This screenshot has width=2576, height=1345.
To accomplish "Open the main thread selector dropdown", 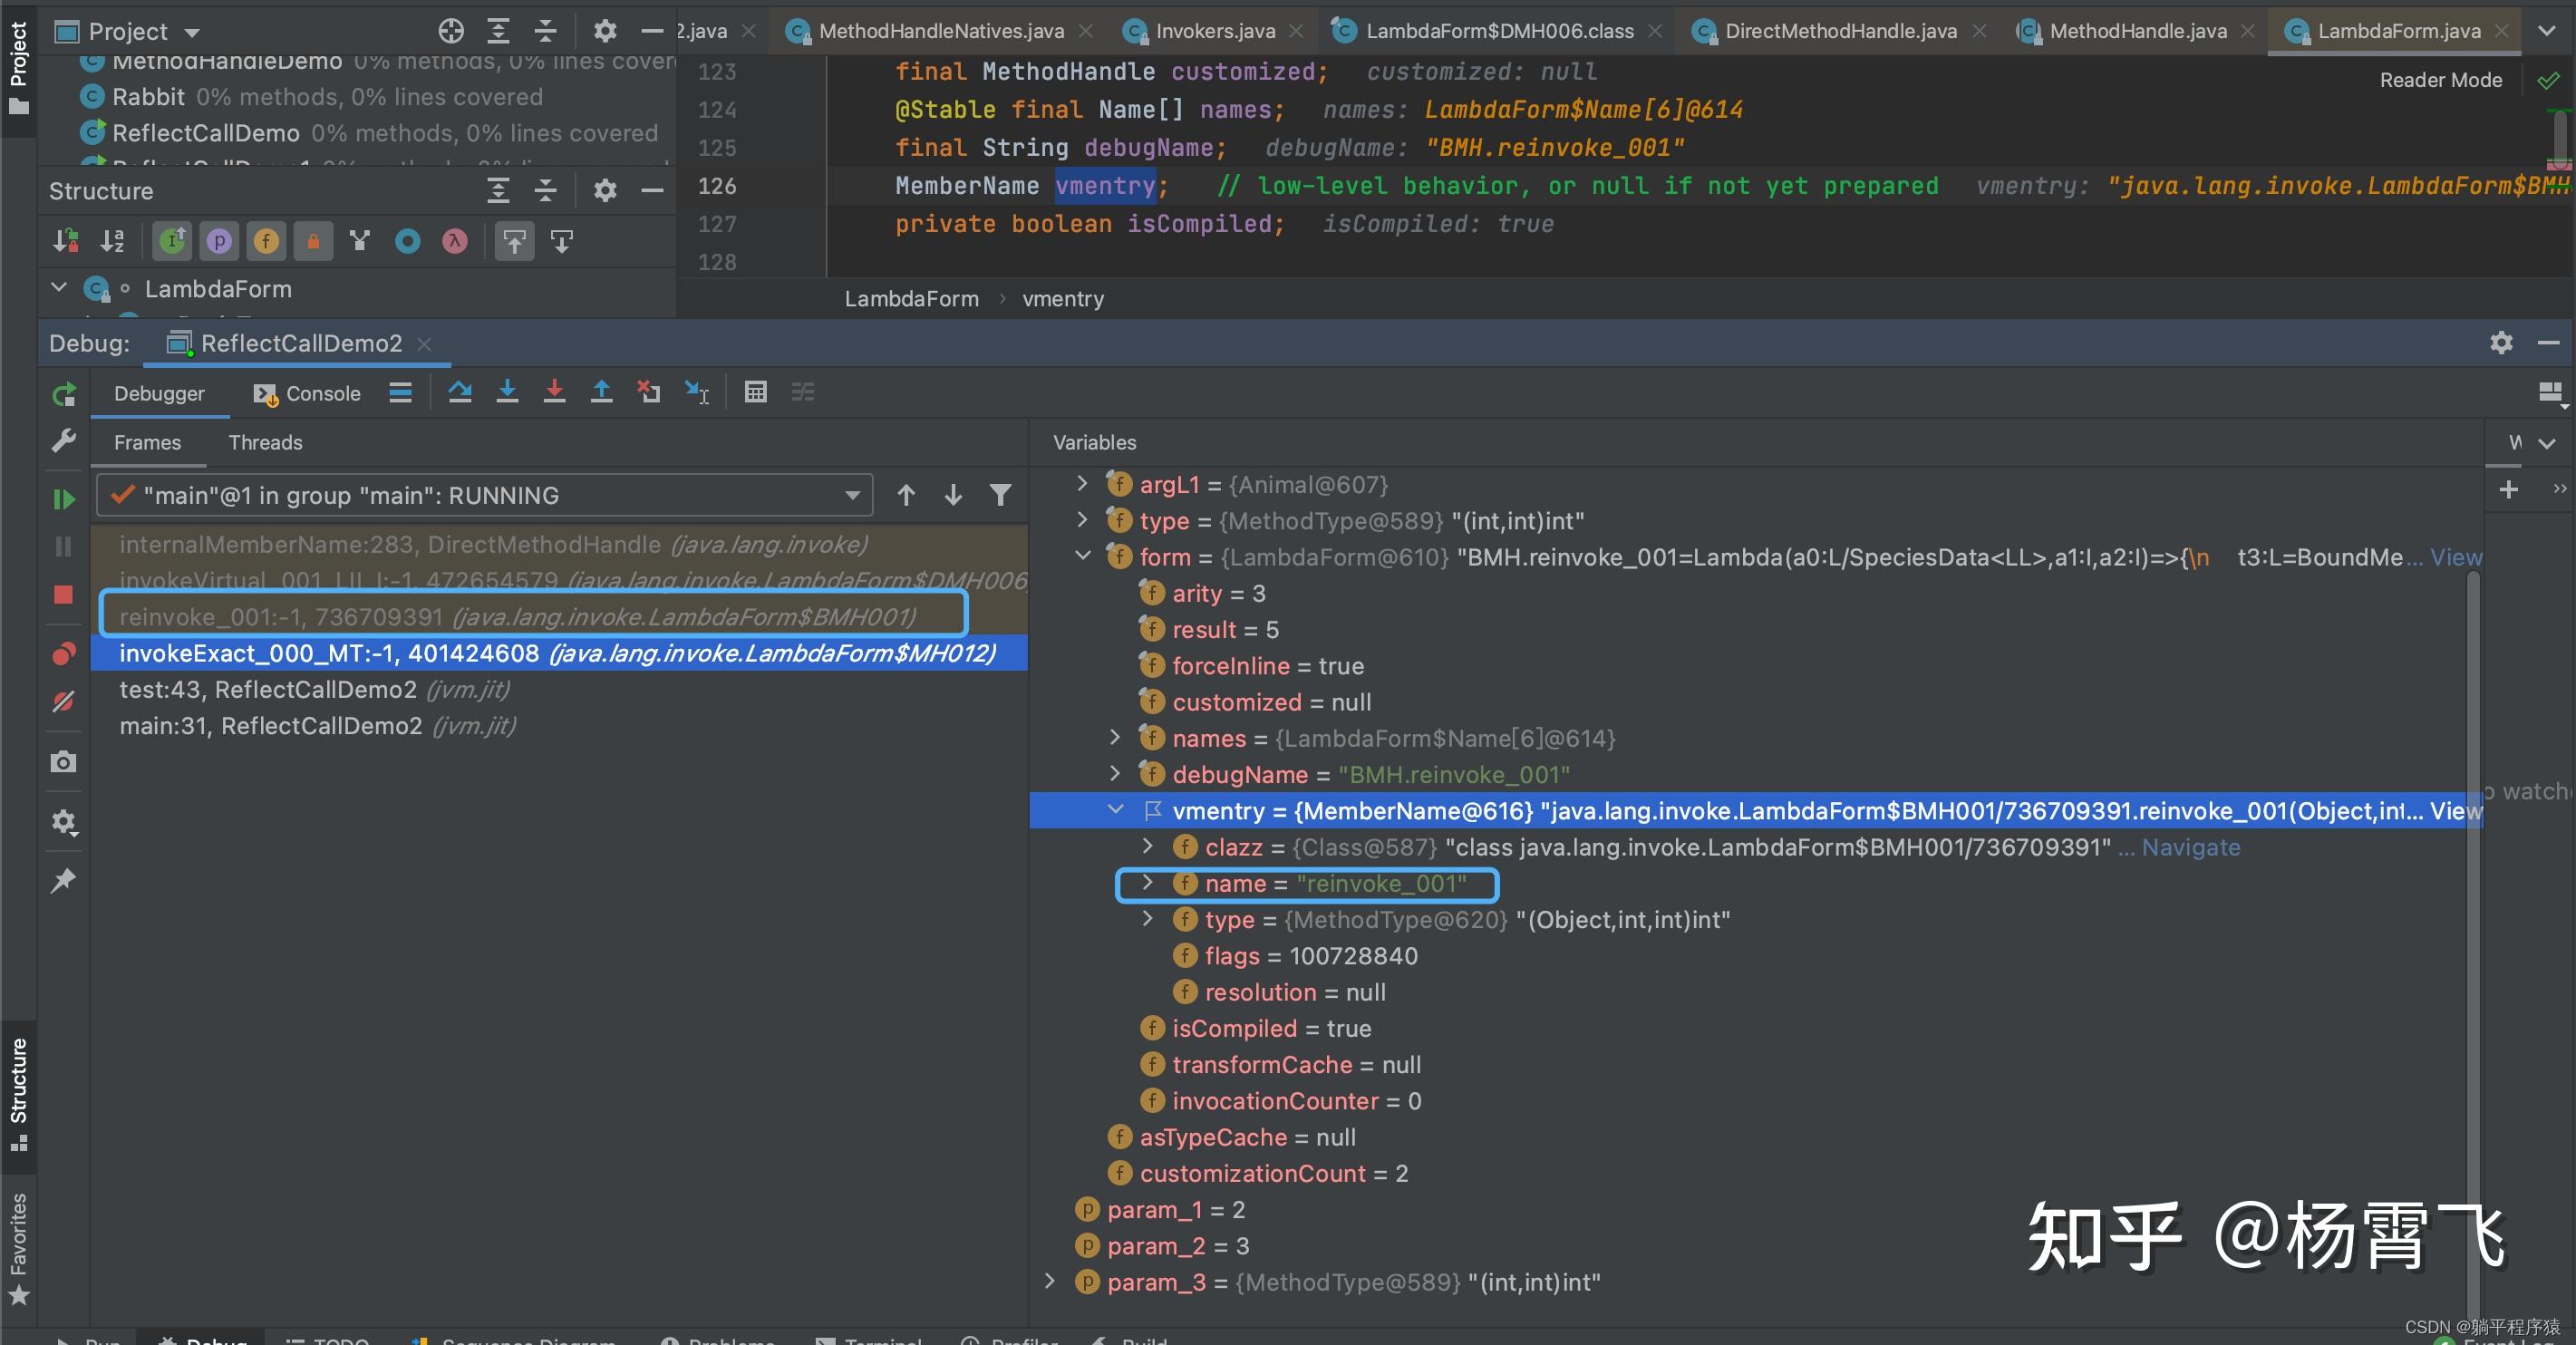I will pyautogui.click(x=852, y=495).
